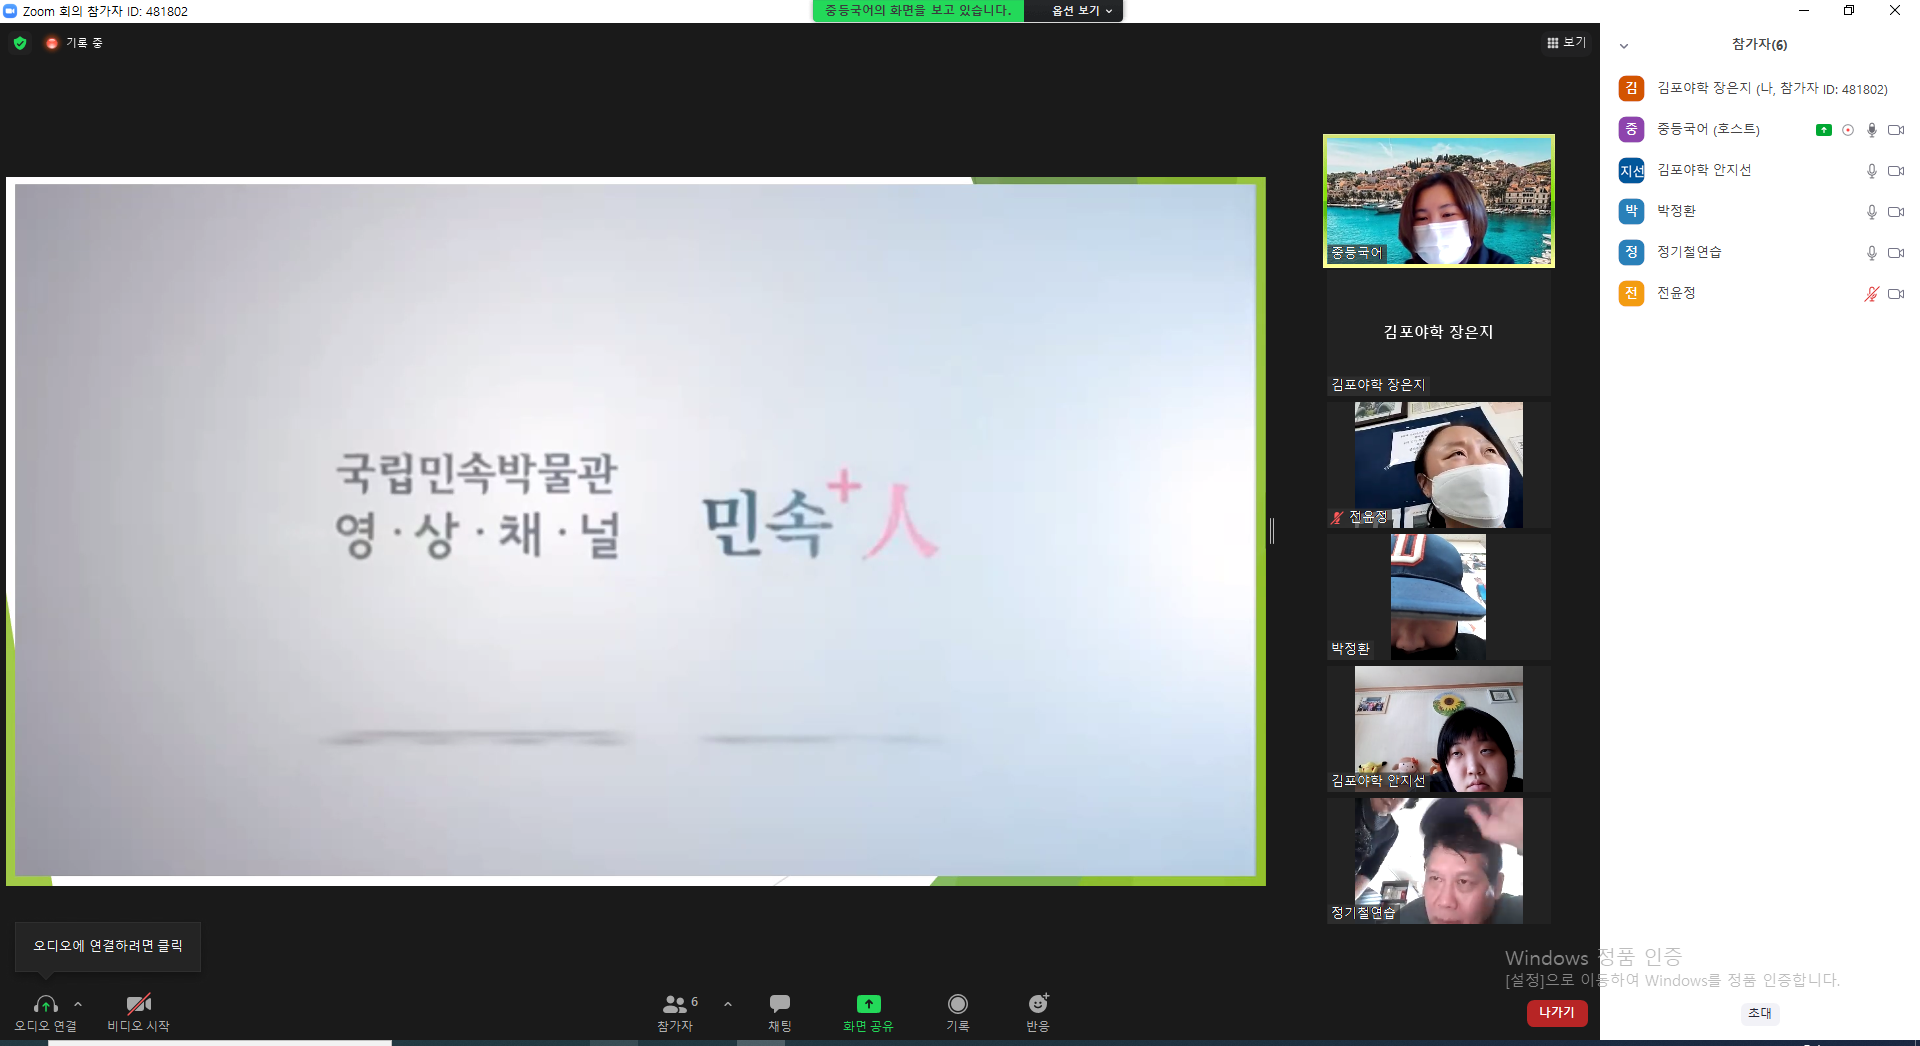Click the microphone icon for 김포야학 안지선
Image resolution: width=1920 pixels, height=1046 pixels.
point(1872,171)
